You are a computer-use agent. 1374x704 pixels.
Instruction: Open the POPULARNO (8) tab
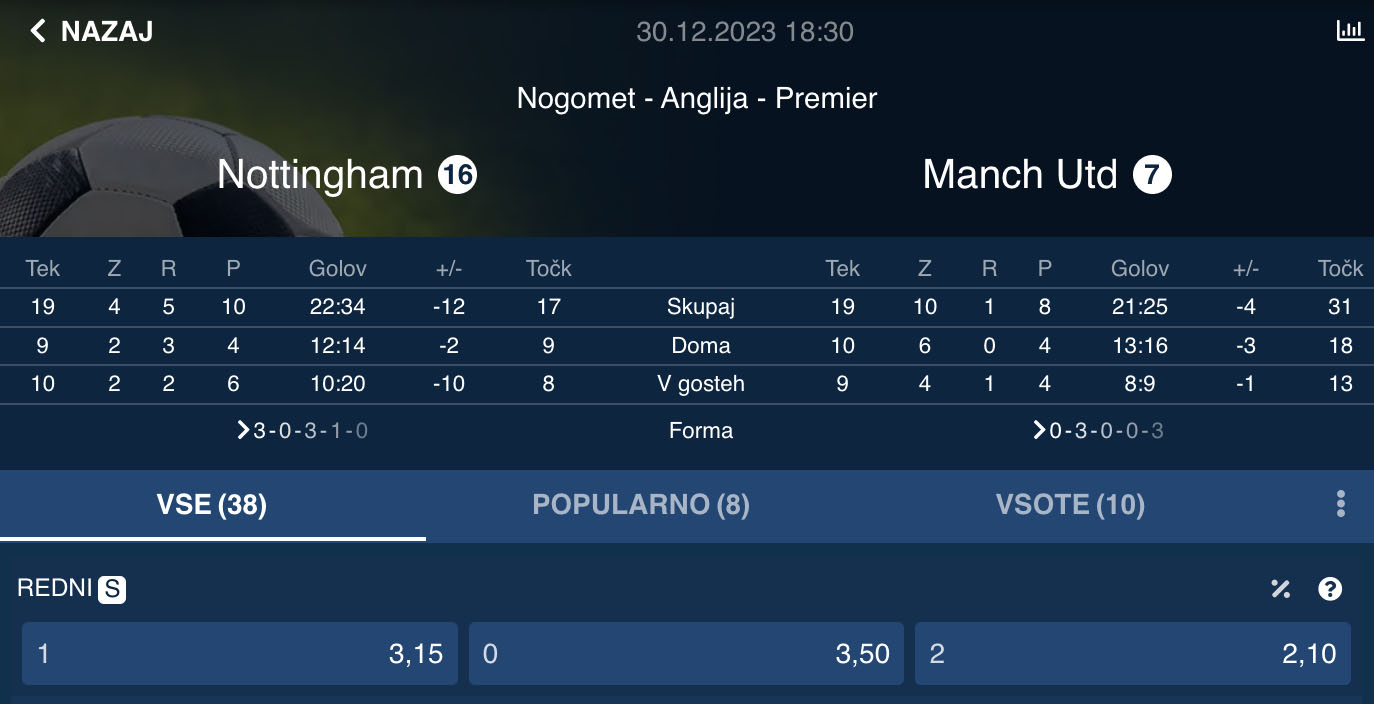(641, 505)
